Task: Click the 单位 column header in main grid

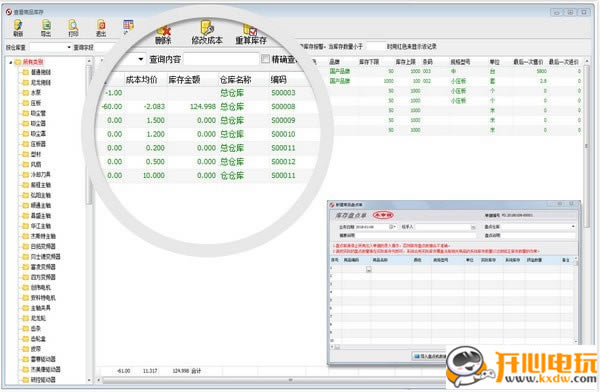Action: tap(494, 62)
